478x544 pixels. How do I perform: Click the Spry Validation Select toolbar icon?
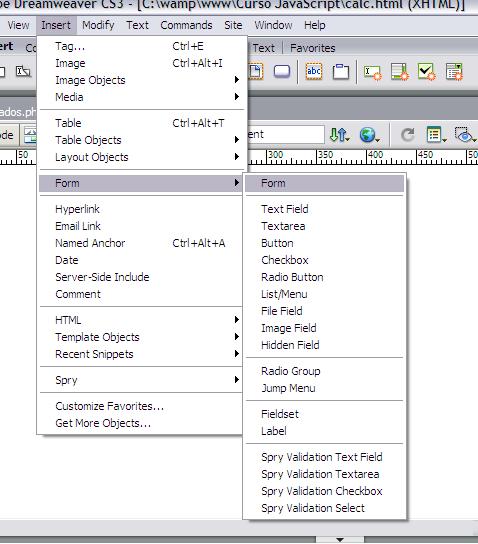(x=454, y=72)
